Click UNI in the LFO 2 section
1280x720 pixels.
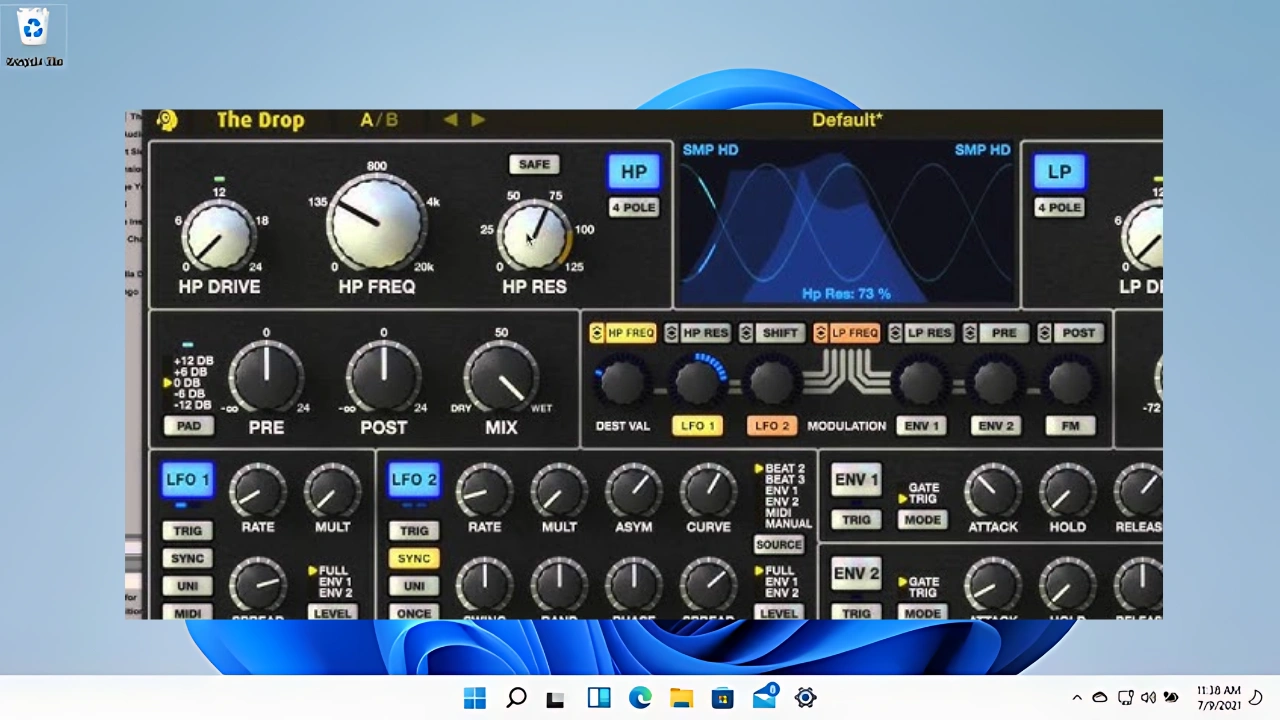coord(414,586)
